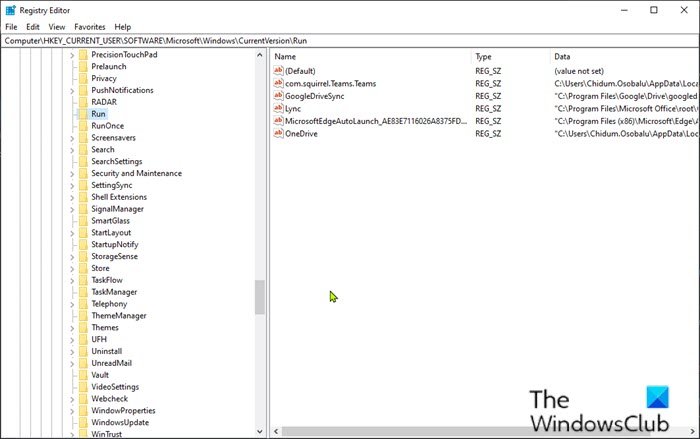Select the OneDrive value name
This screenshot has height=439, width=700.
(301, 134)
